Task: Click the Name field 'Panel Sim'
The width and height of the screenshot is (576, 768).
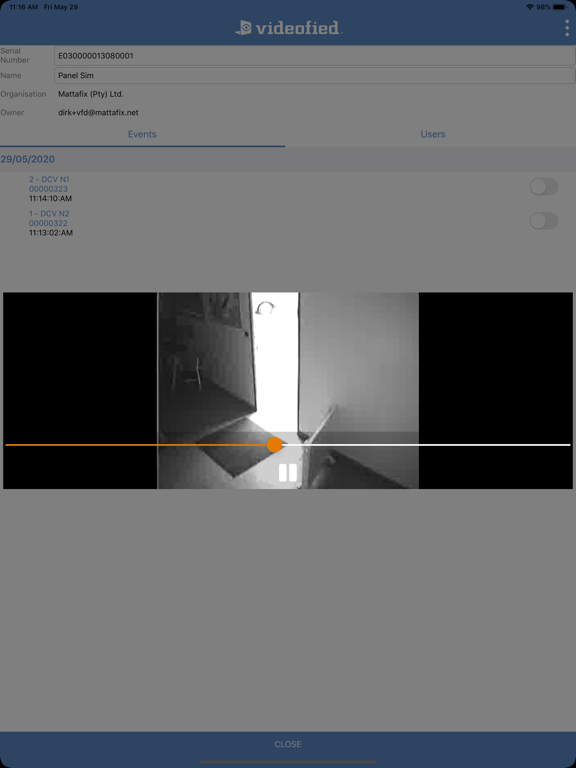Action: pyautogui.click(x=314, y=75)
